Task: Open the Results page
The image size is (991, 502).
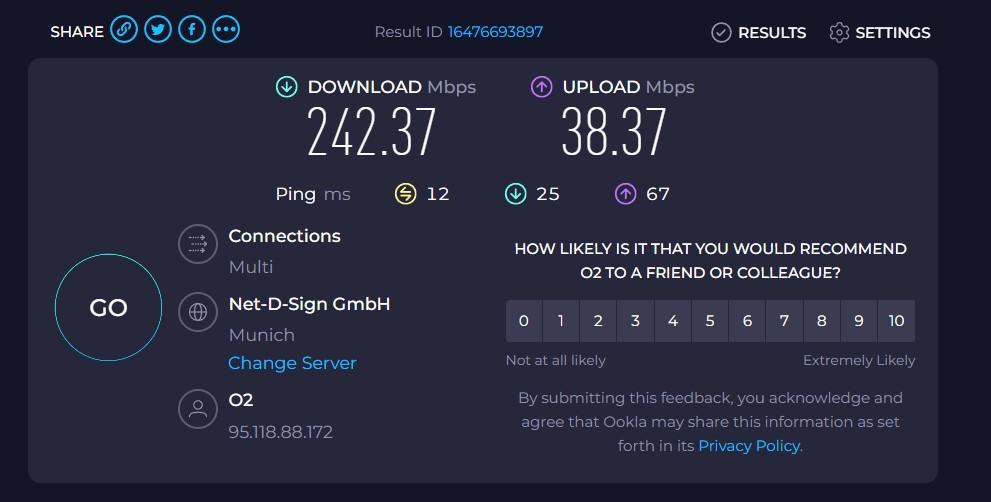Action: click(x=758, y=32)
